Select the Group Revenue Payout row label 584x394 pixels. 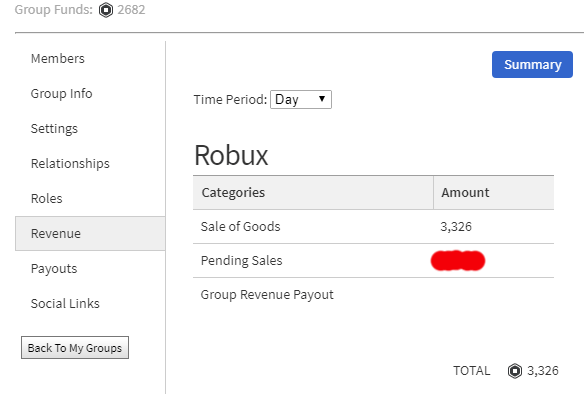click(267, 295)
